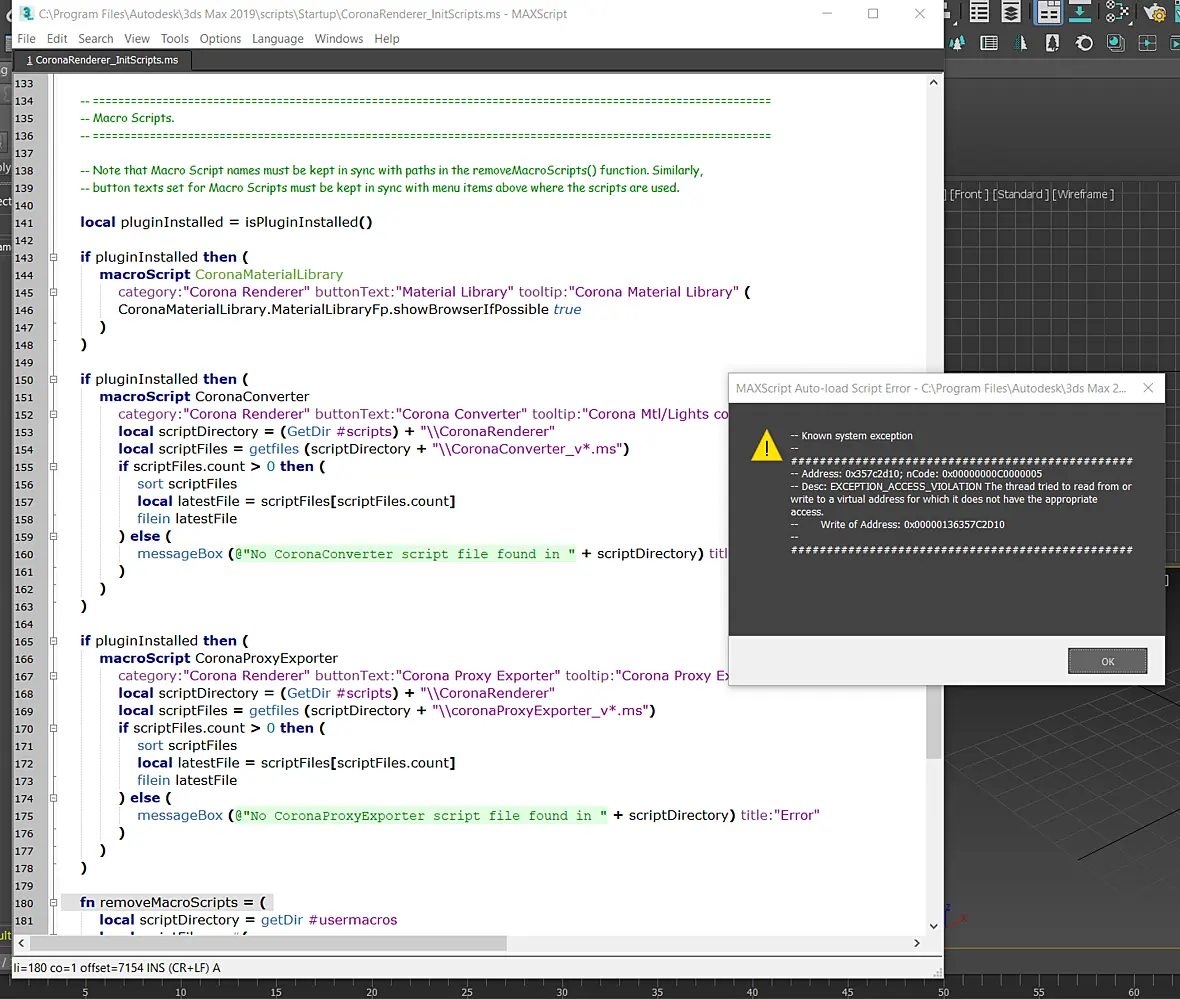The width and height of the screenshot is (1180, 999).
Task: Collapse the code fold at line 145
Action: (x=53, y=292)
